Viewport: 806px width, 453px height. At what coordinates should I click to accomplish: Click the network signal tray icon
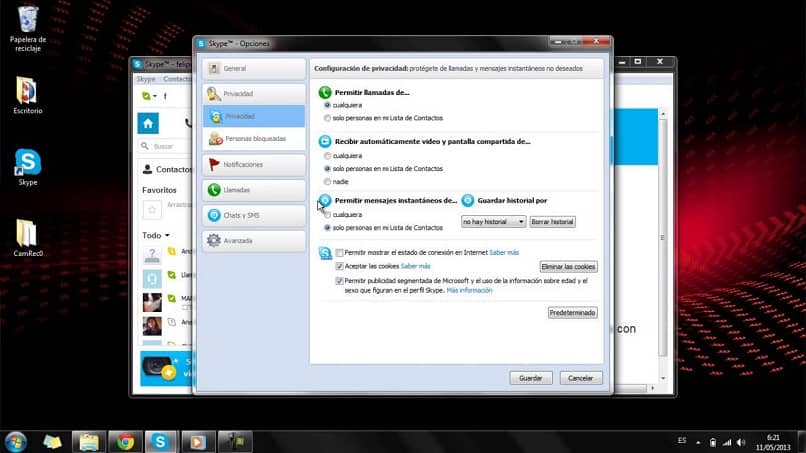coord(727,442)
